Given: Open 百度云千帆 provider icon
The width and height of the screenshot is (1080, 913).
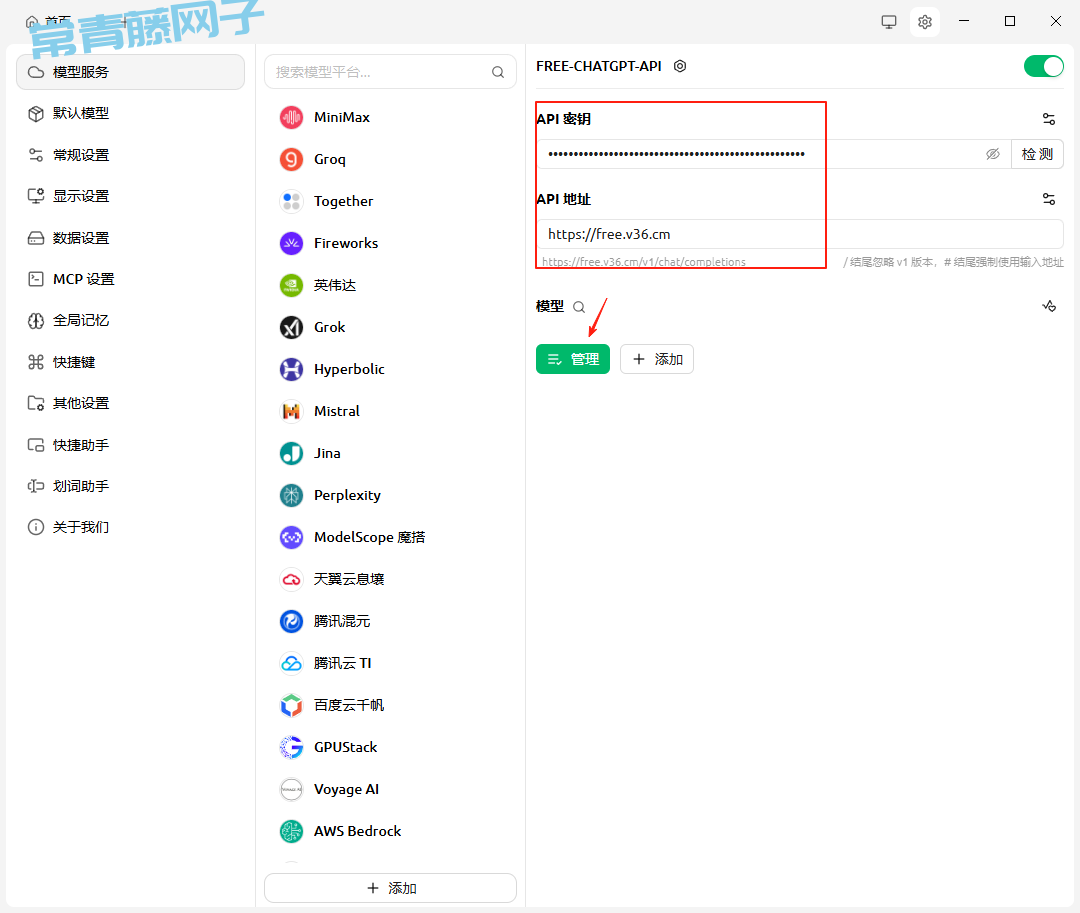Looking at the screenshot, I should (x=291, y=705).
